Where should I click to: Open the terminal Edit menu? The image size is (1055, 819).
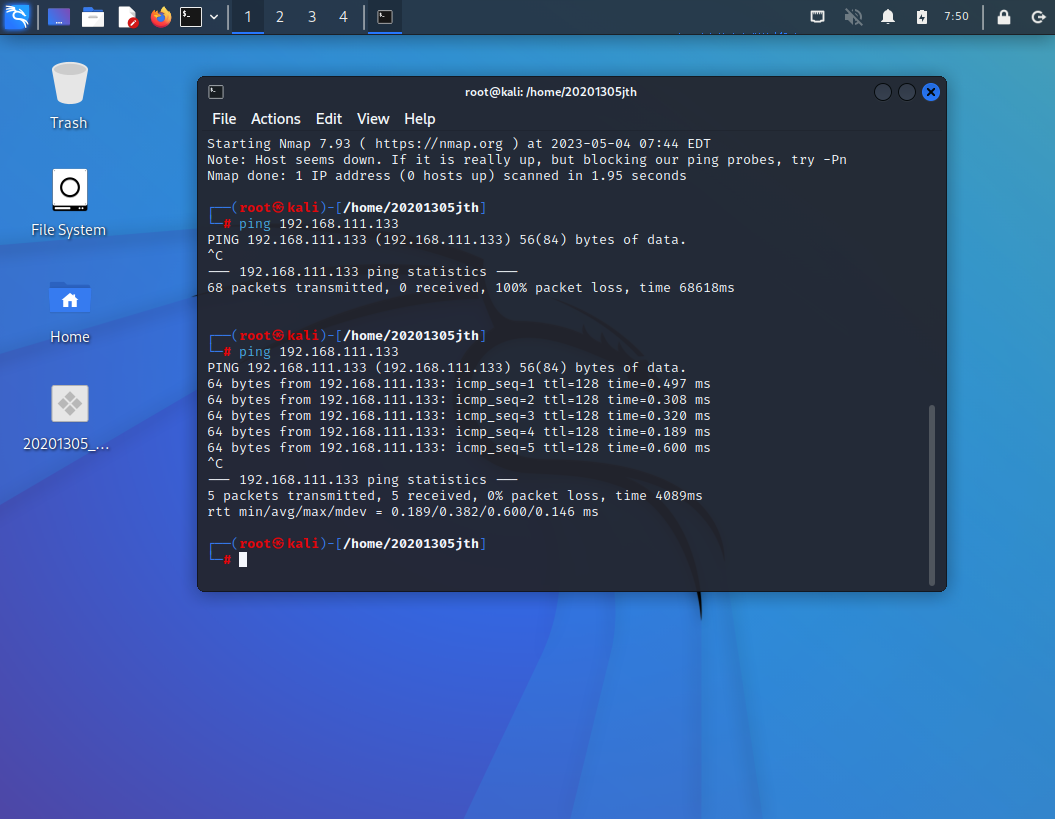coord(329,119)
